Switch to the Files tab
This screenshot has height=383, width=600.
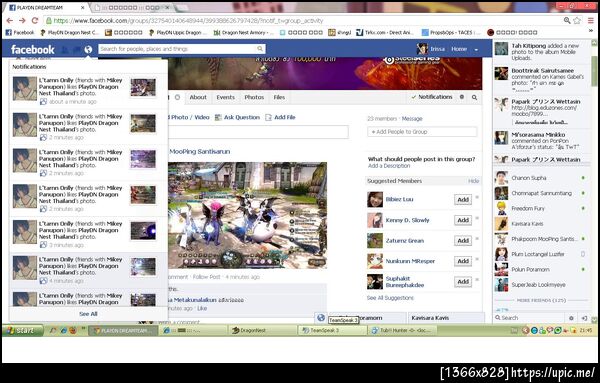point(279,97)
